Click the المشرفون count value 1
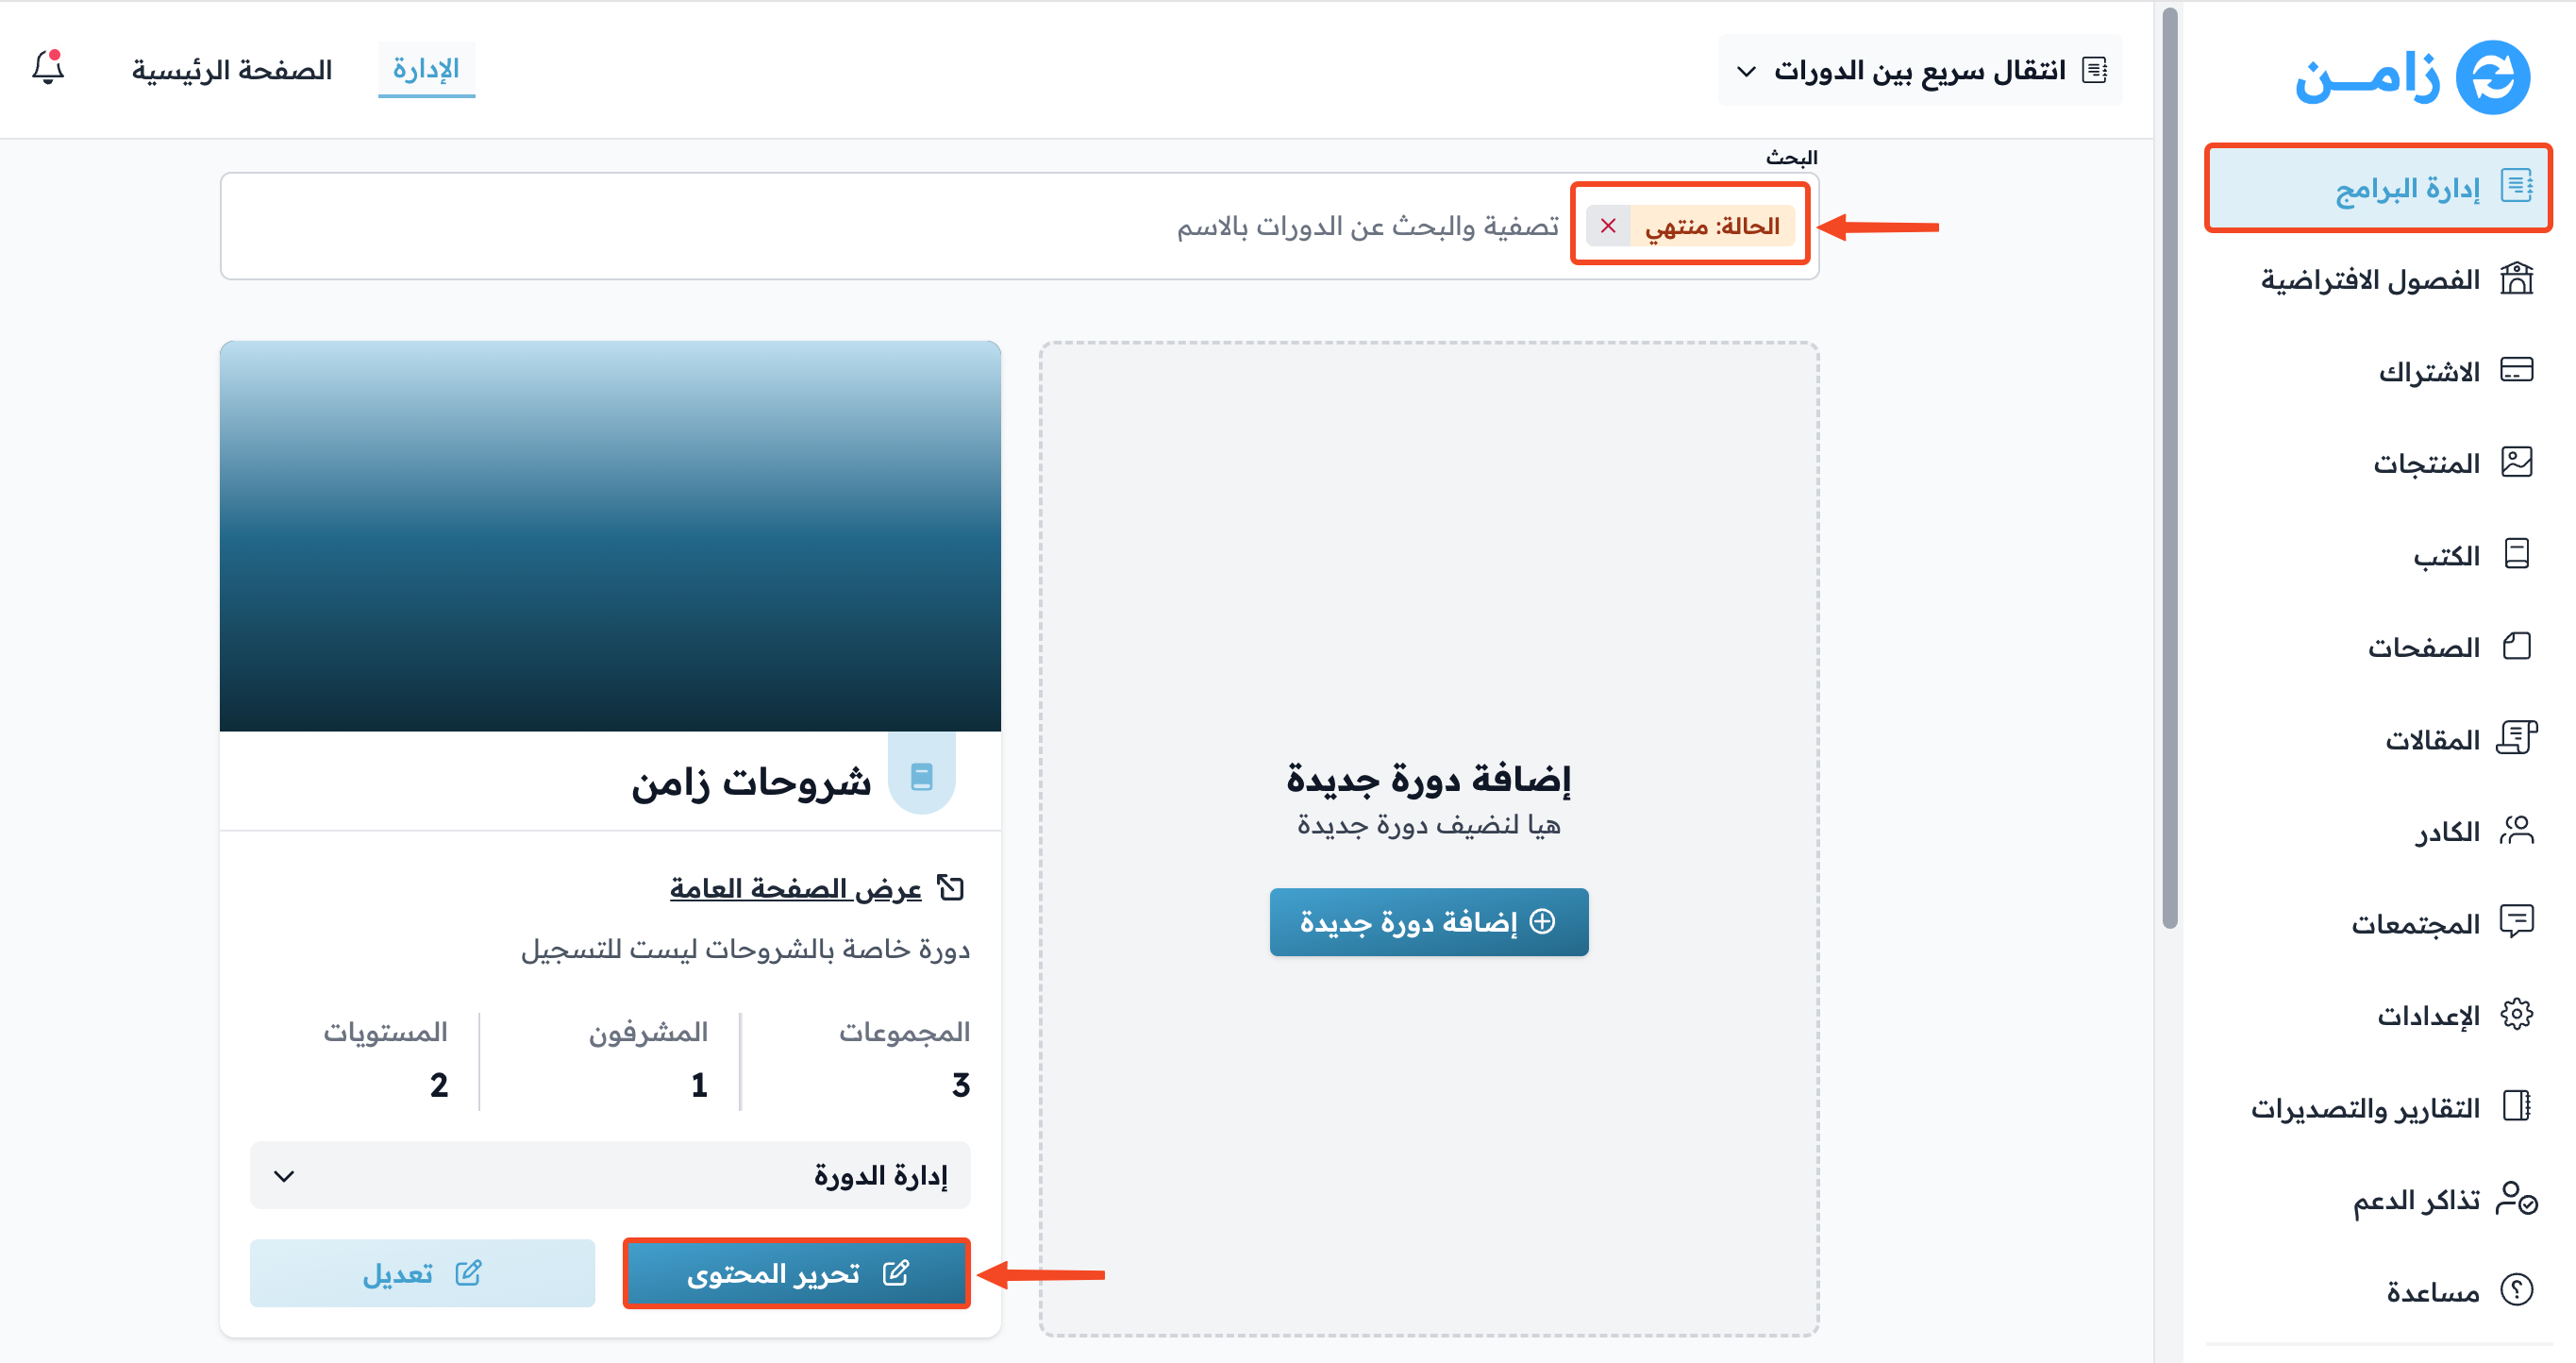The height and width of the screenshot is (1363, 2576). pyautogui.click(x=699, y=1085)
